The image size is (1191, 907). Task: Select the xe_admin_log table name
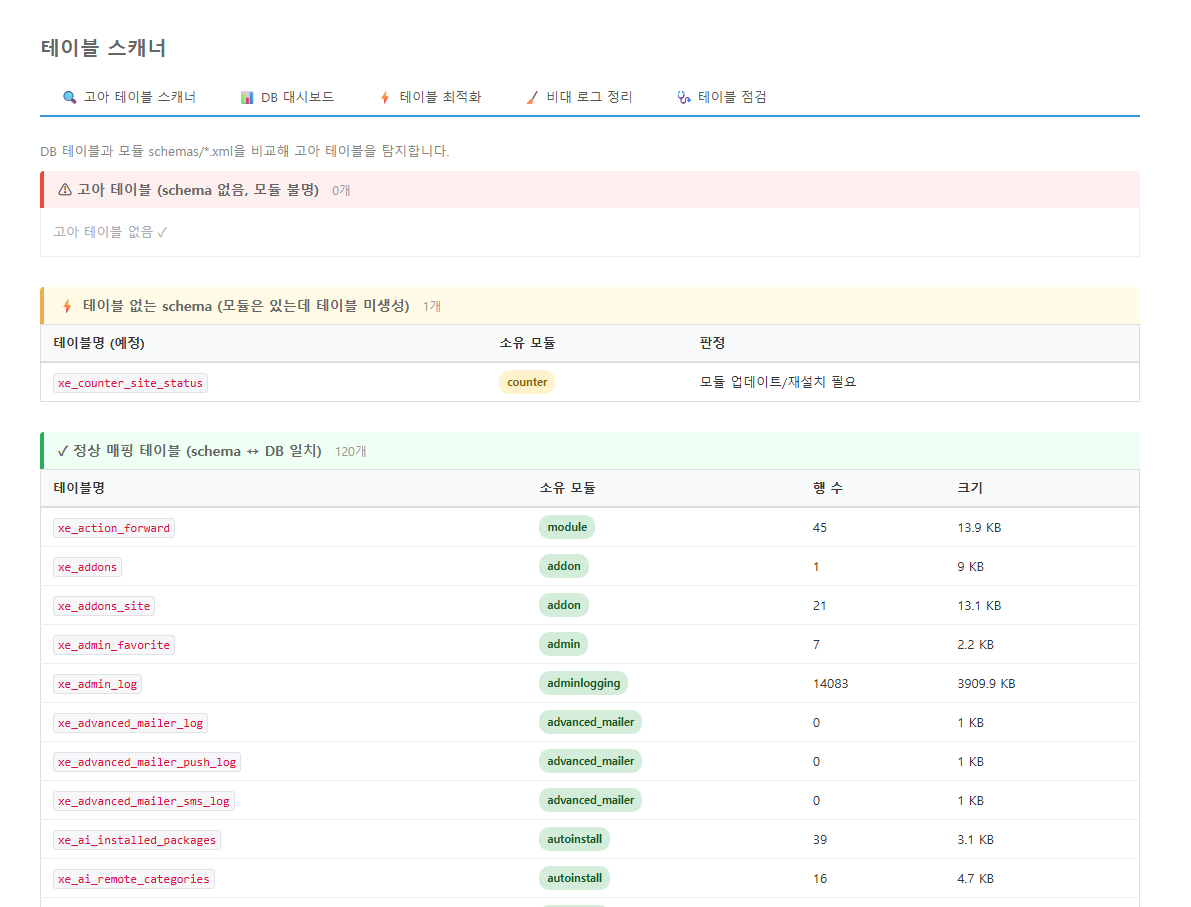pos(97,684)
